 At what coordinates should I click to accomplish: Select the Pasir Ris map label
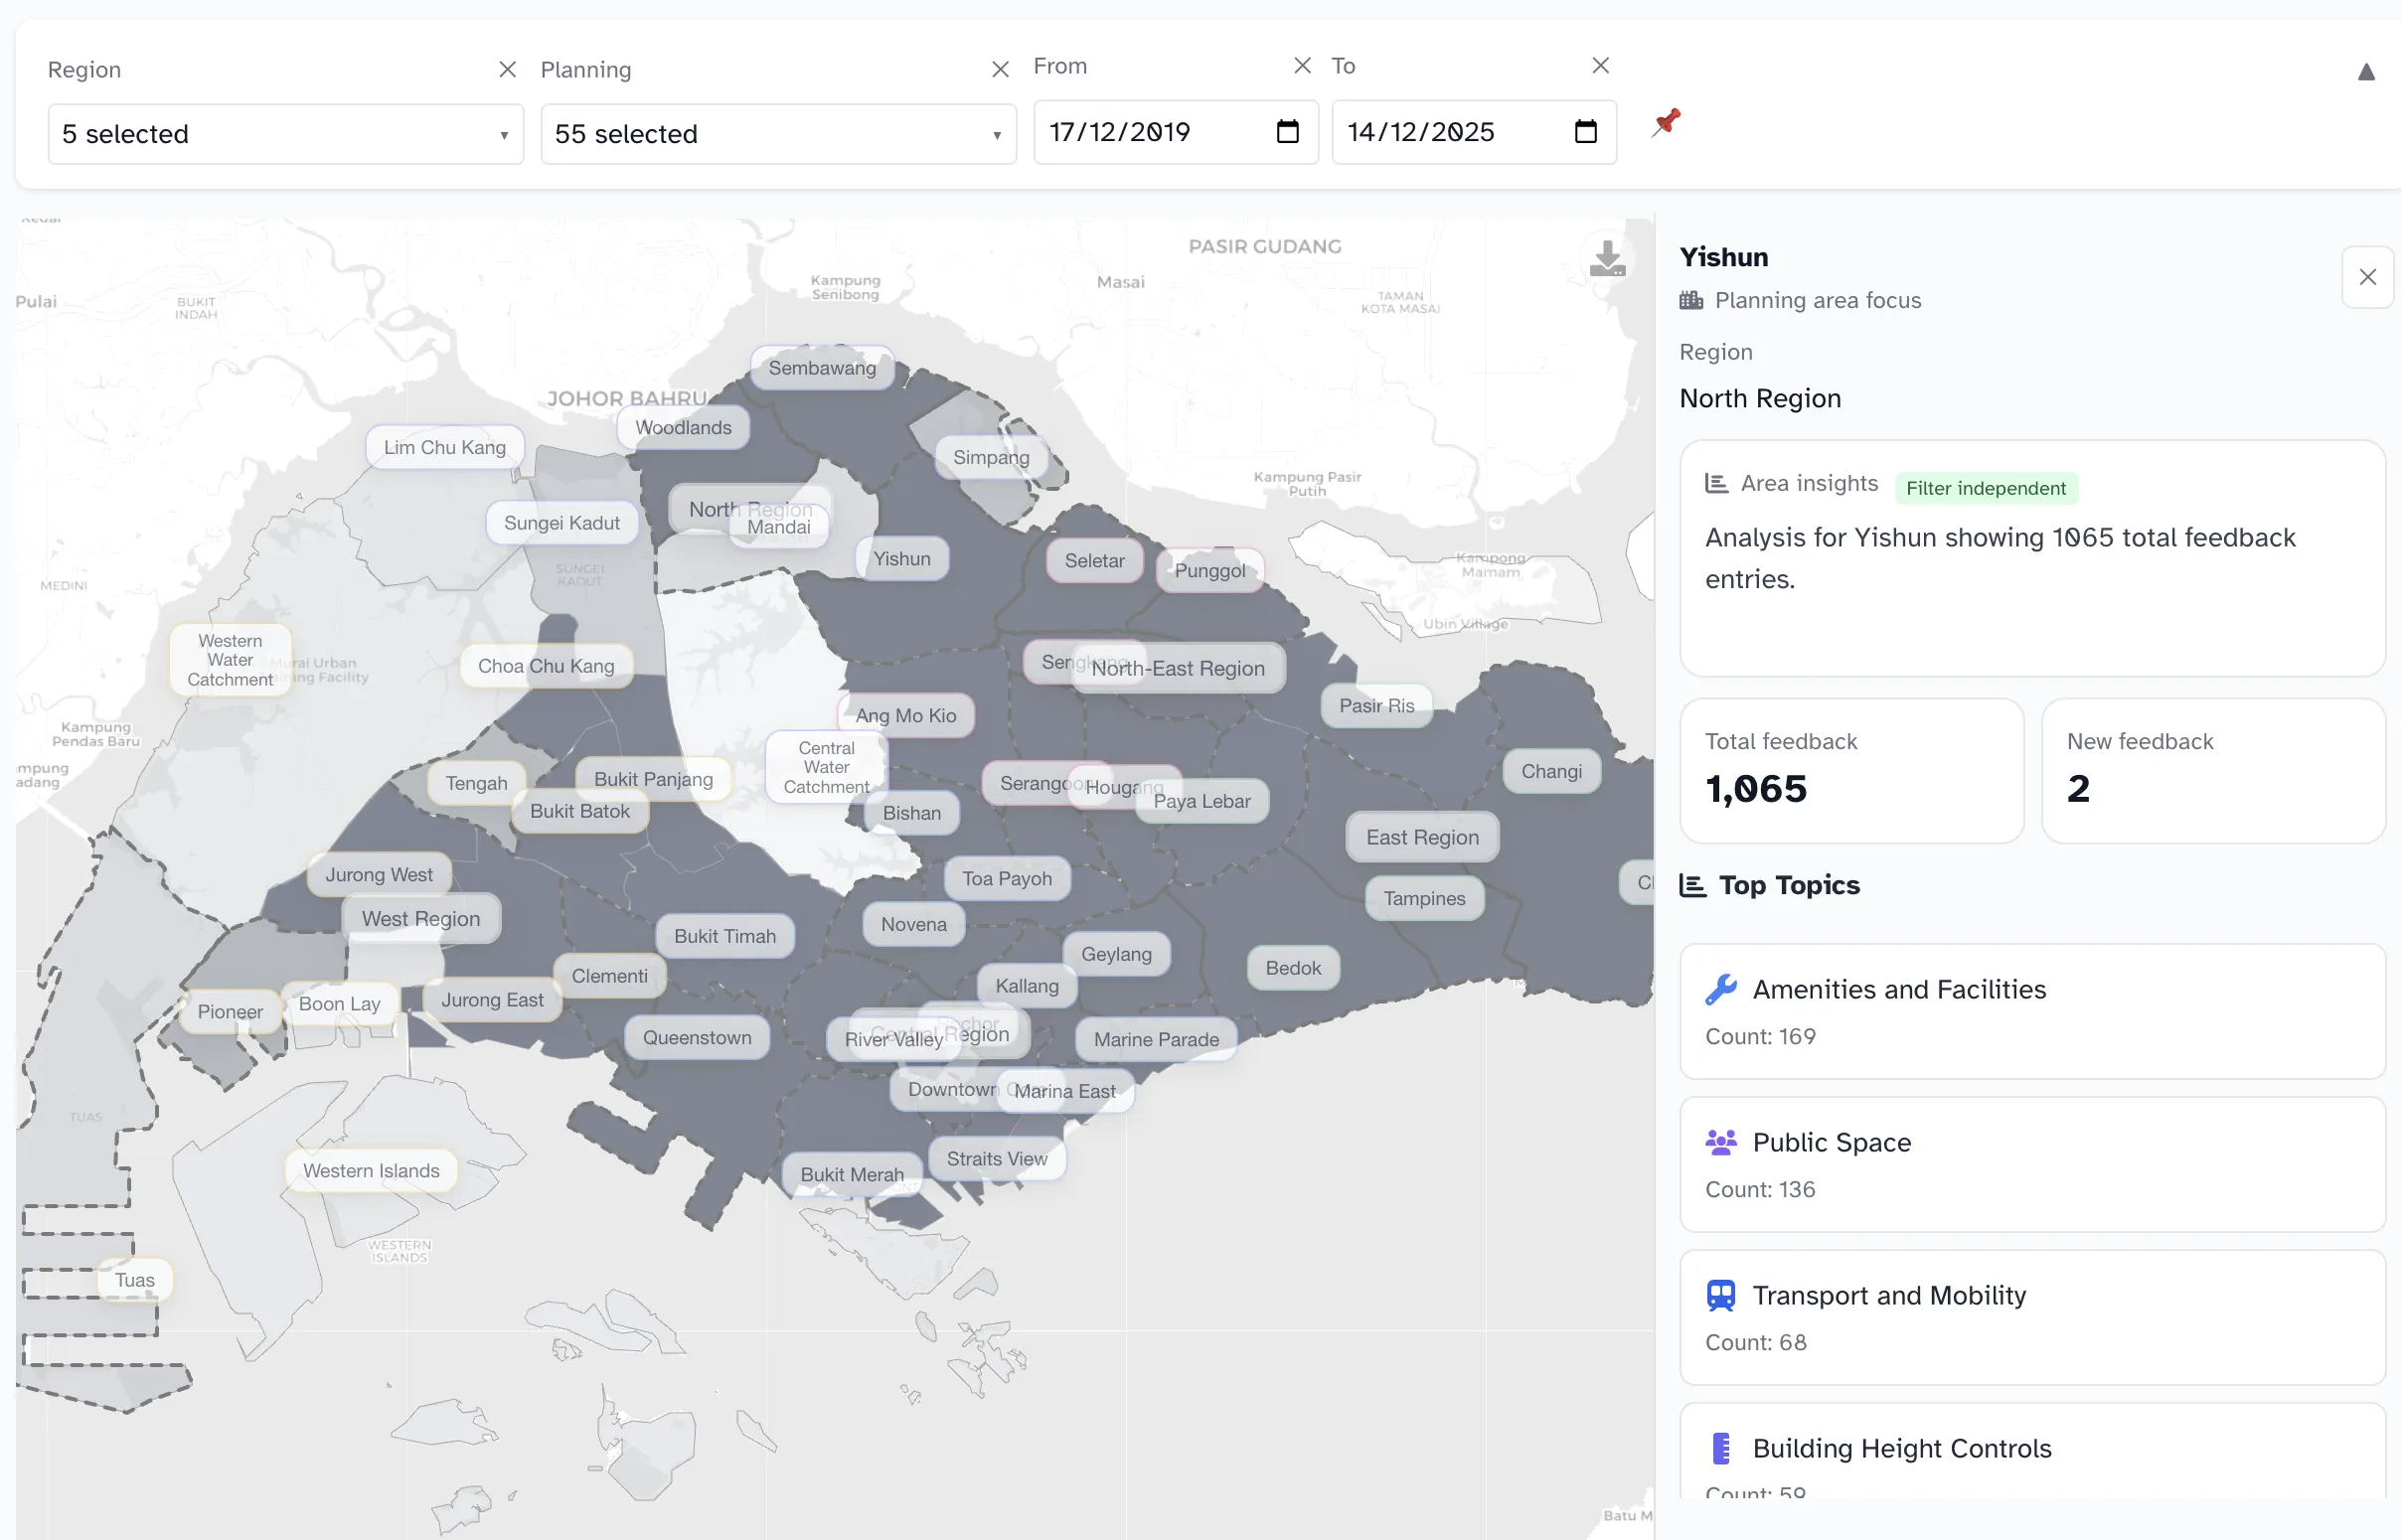point(1377,706)
